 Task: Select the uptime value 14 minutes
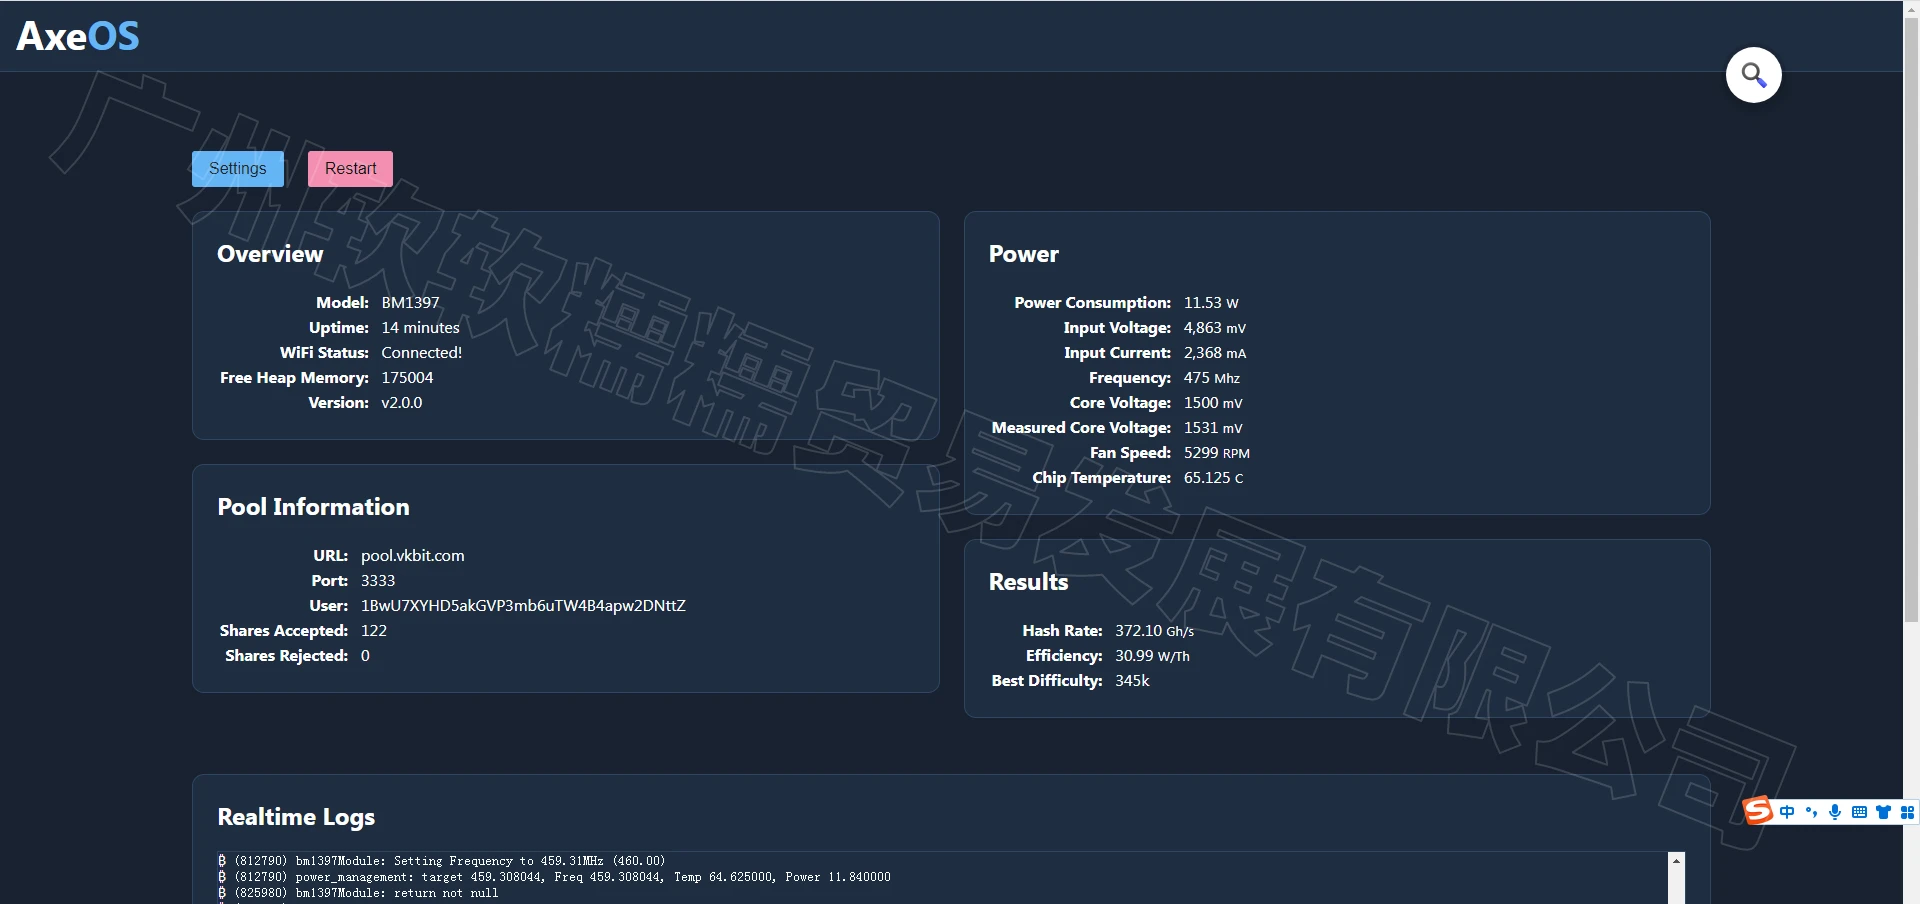point(420,328)
